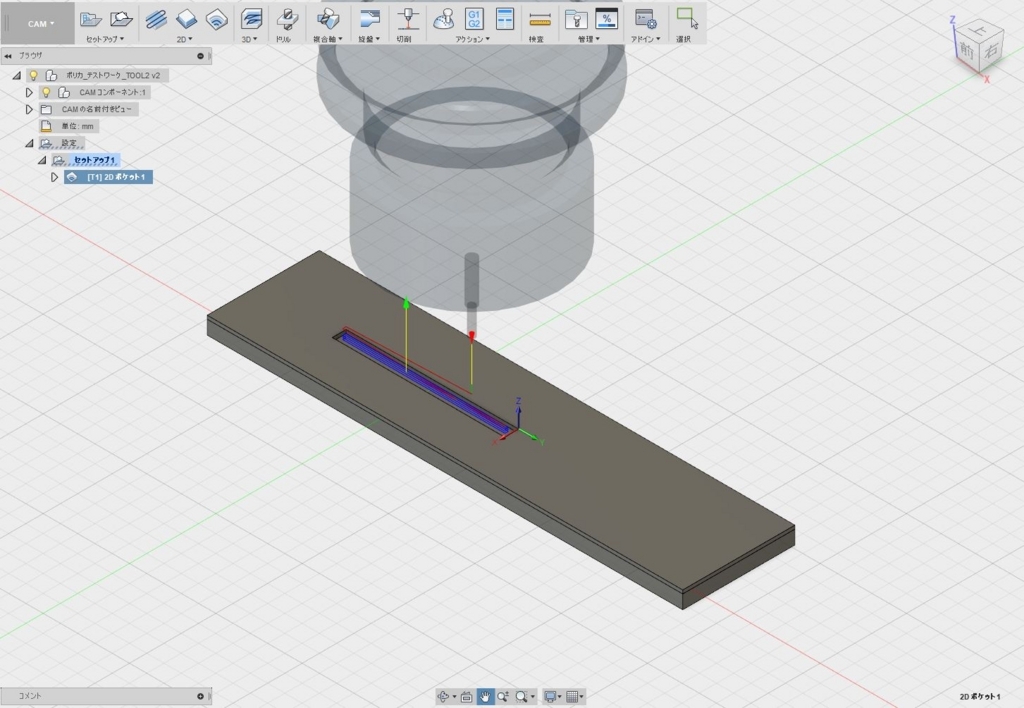Select CAM コンポーネント:1 in browser tree

(x=112, y=92)
